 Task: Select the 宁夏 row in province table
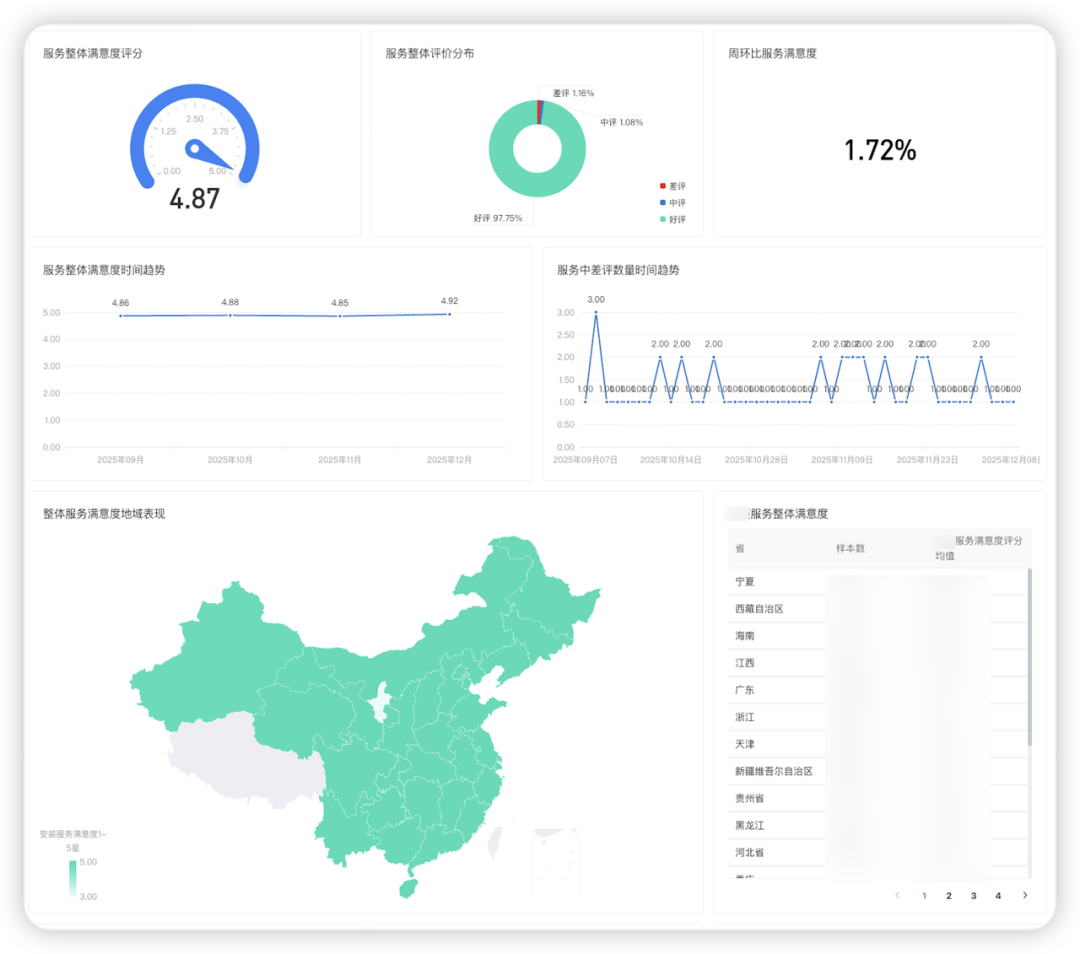[745, 582]
